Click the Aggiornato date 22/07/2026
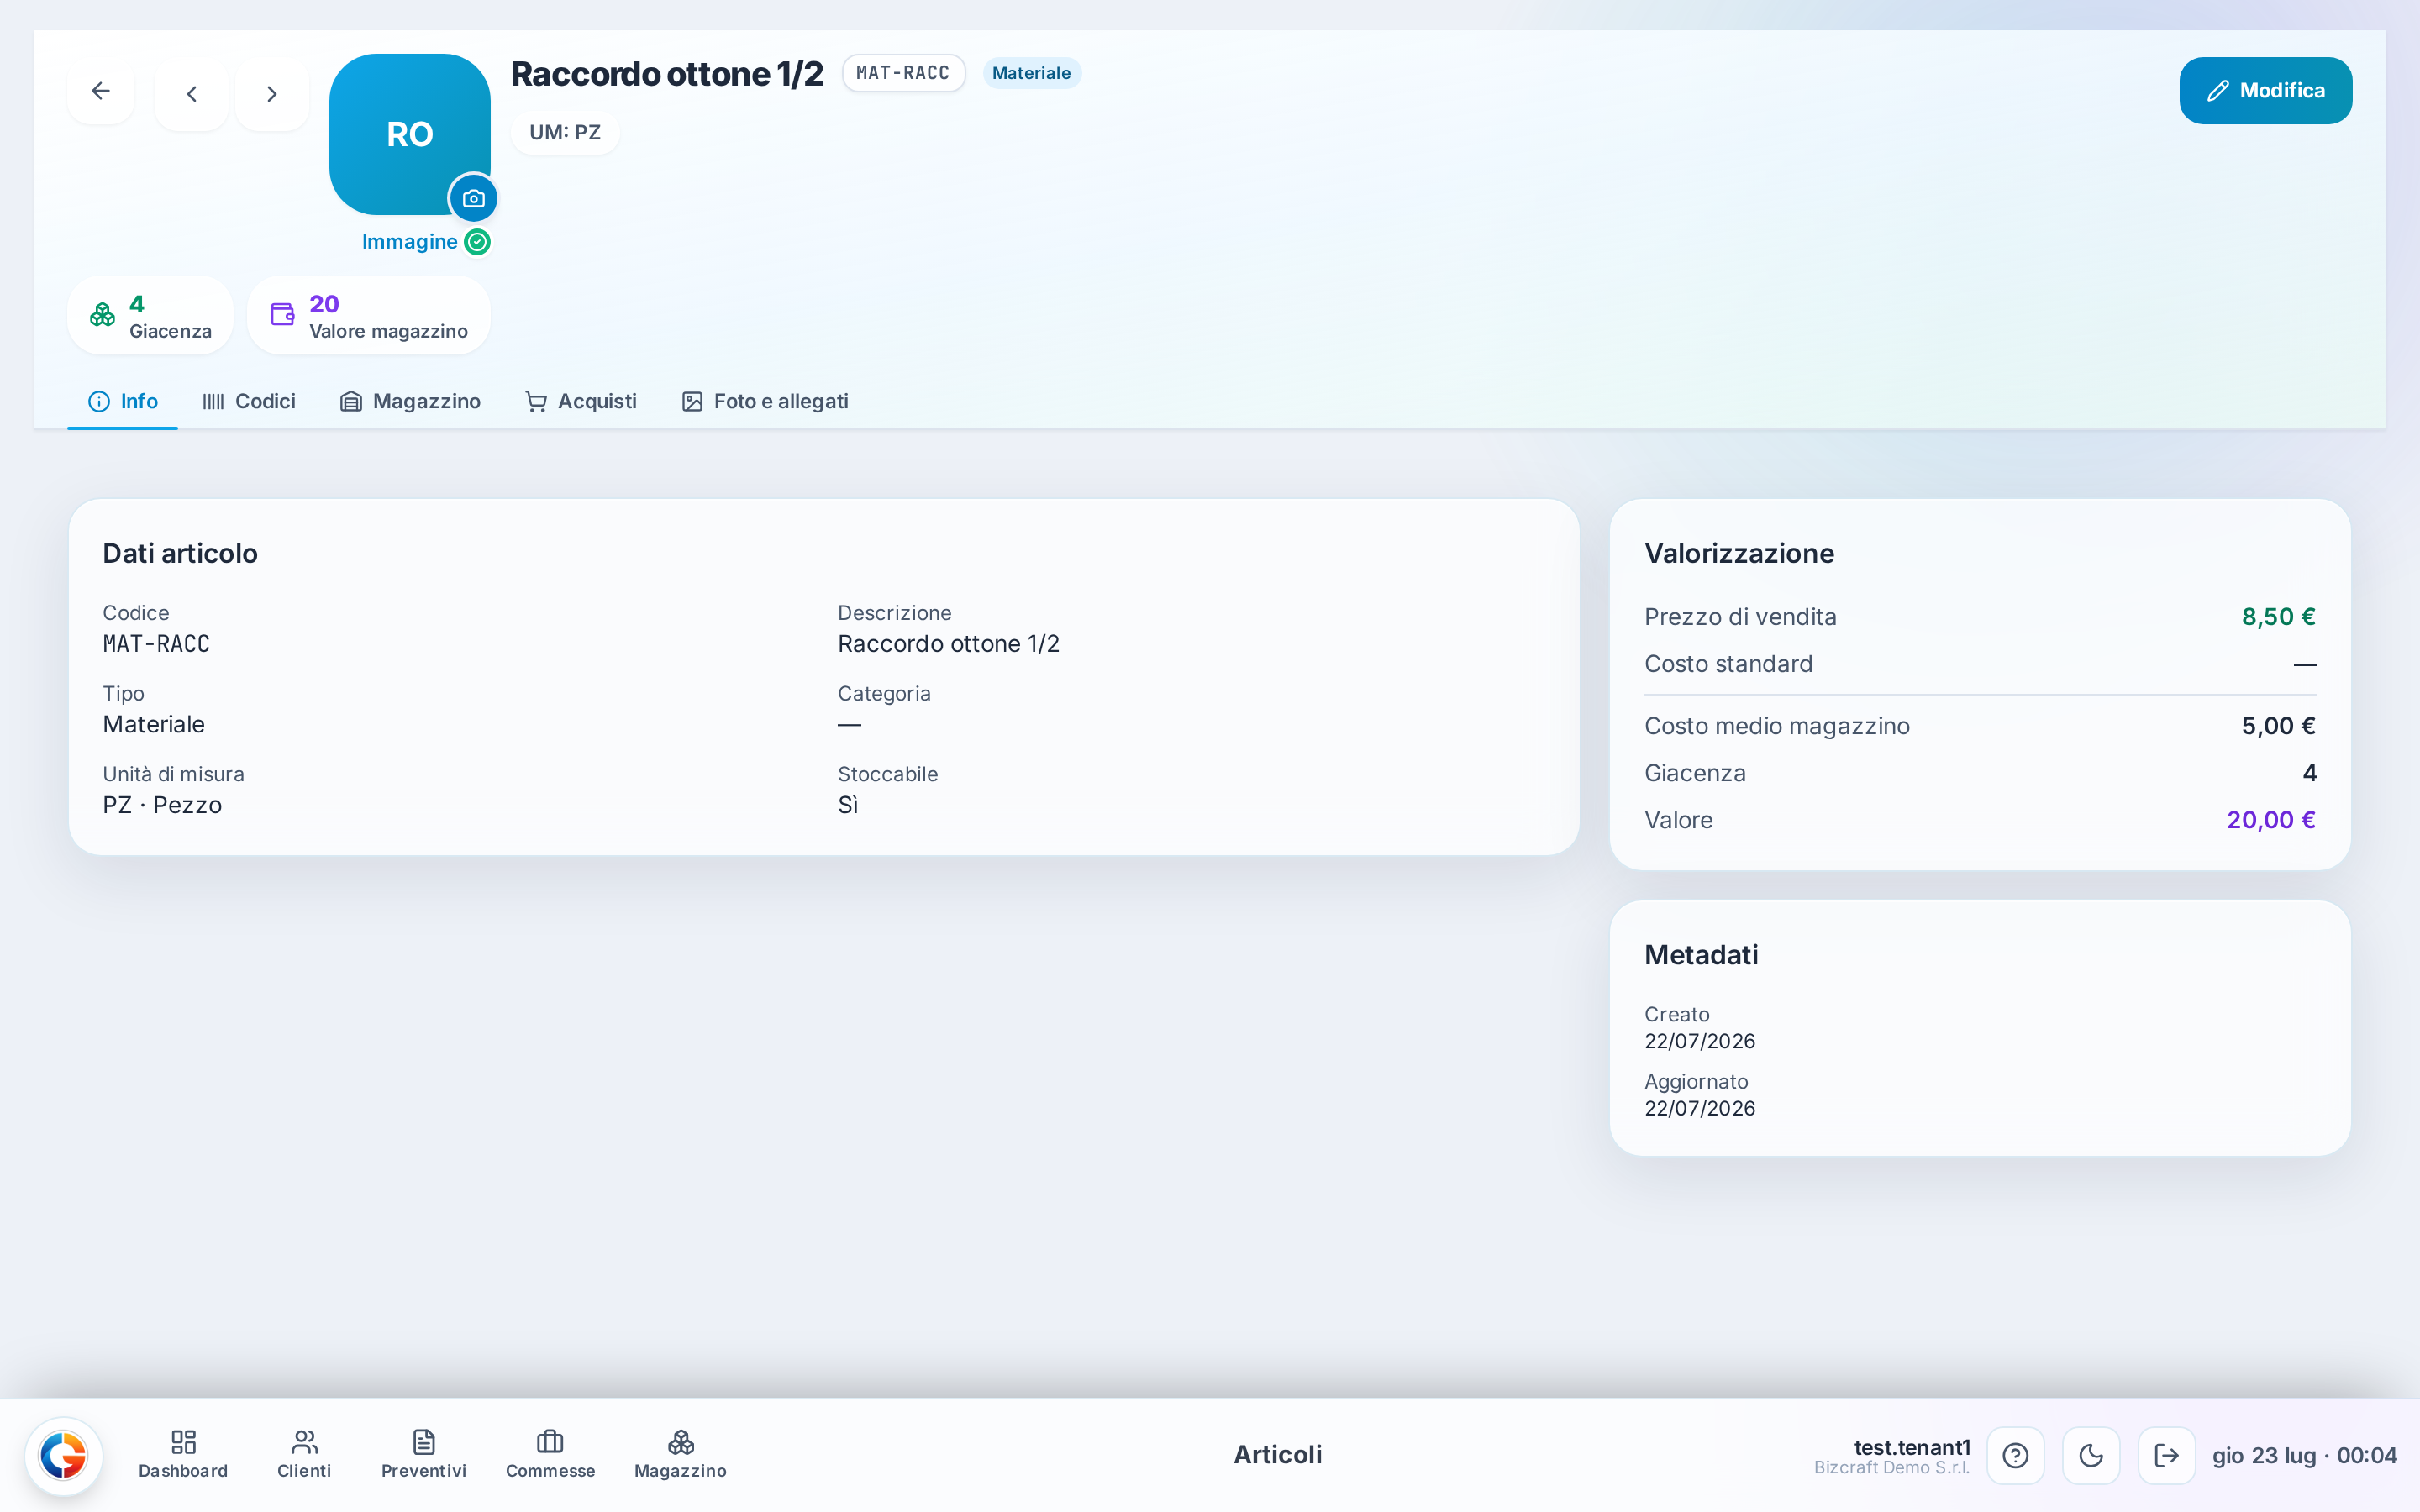 [x=1700, y=1108]
